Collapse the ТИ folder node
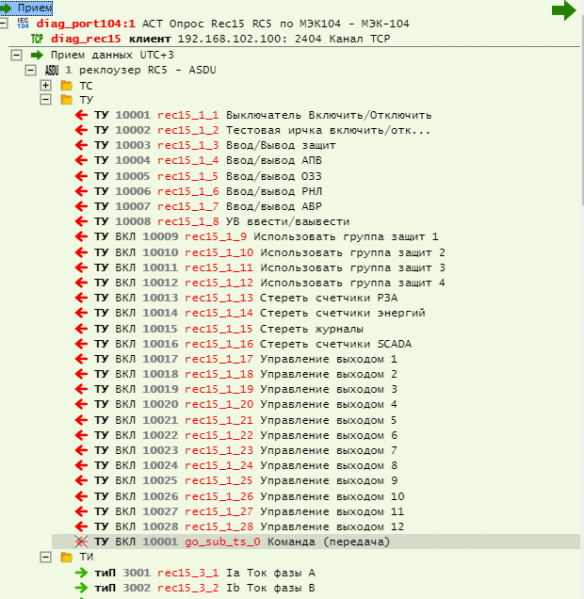This screenshot has height=599, width=584. (45, 557)
